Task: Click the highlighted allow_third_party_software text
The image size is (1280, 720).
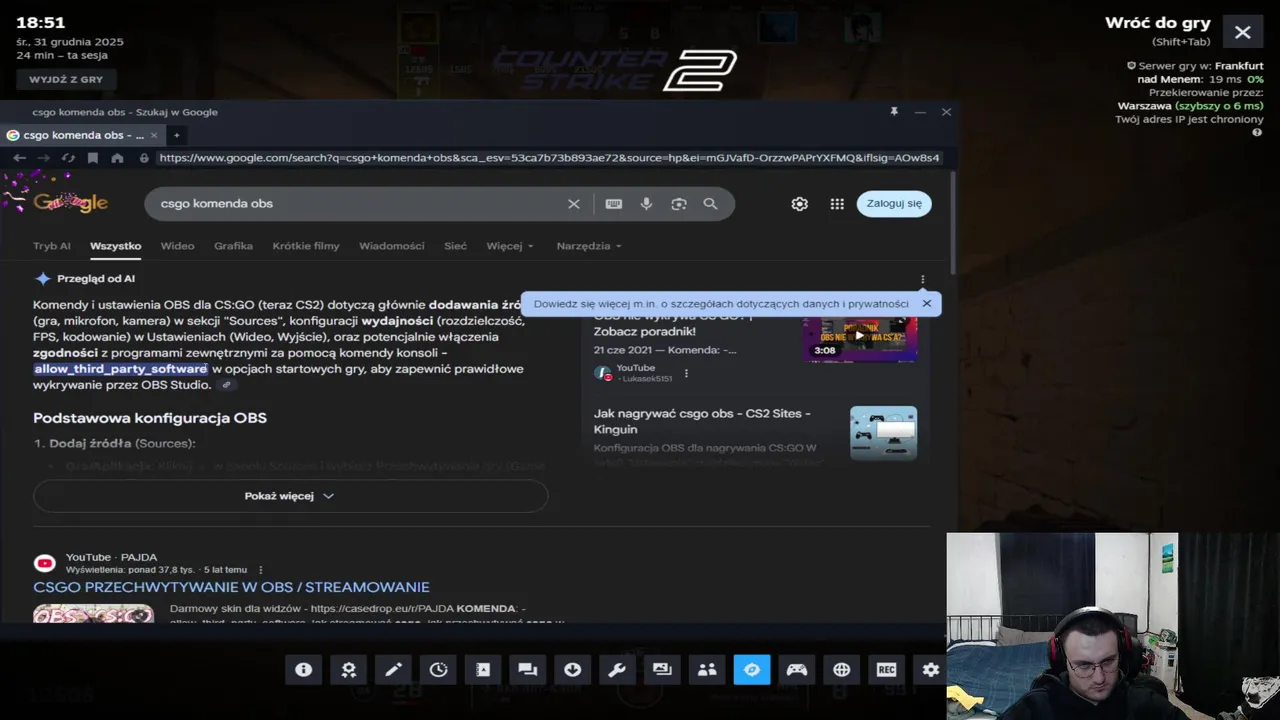Action: [x=121, y=369]
